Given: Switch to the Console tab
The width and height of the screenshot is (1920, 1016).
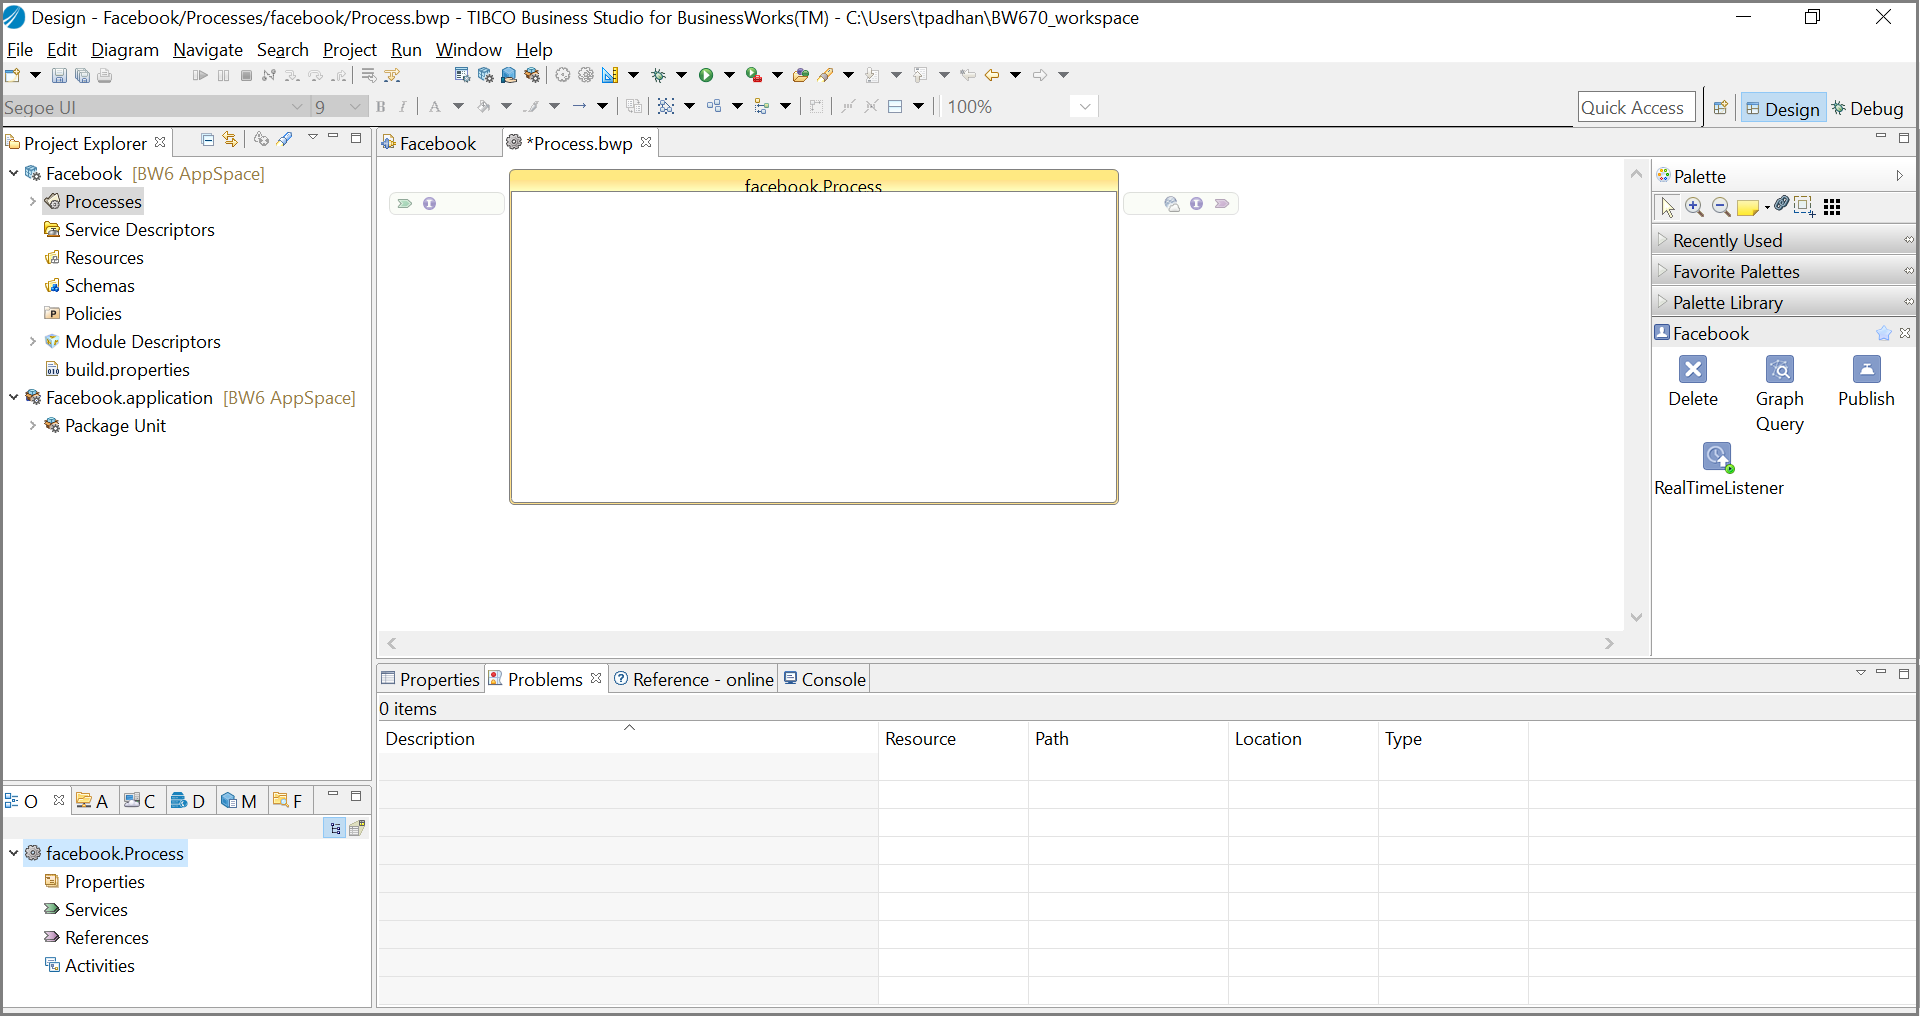Looking at the screenshot, I should (x=825, y=680).
